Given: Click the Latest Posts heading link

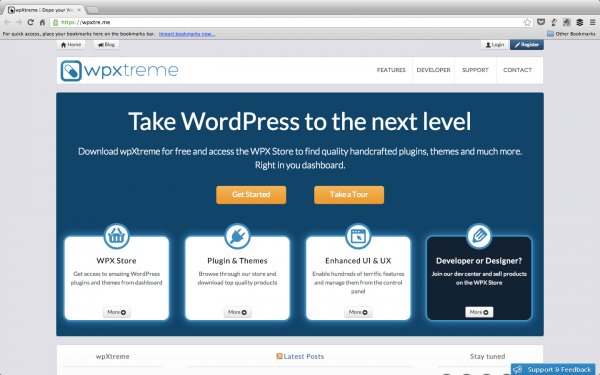Looking at the screenshot, I should pos(304,357).
